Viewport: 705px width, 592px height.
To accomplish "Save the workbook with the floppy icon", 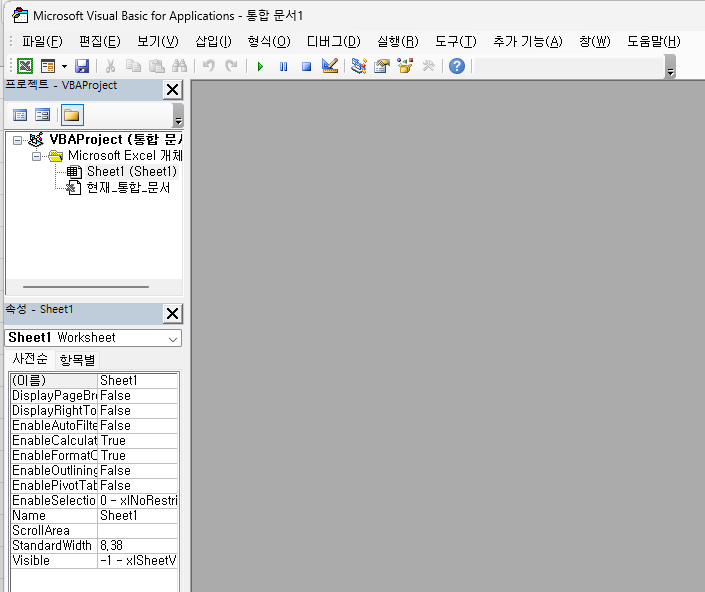I will click(x=81, y=66).
